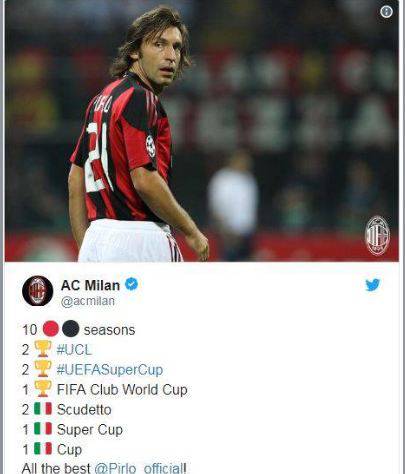Open the Twitter bird logo
This screenshot has height=474, width=405.
(x=372, y=285)
